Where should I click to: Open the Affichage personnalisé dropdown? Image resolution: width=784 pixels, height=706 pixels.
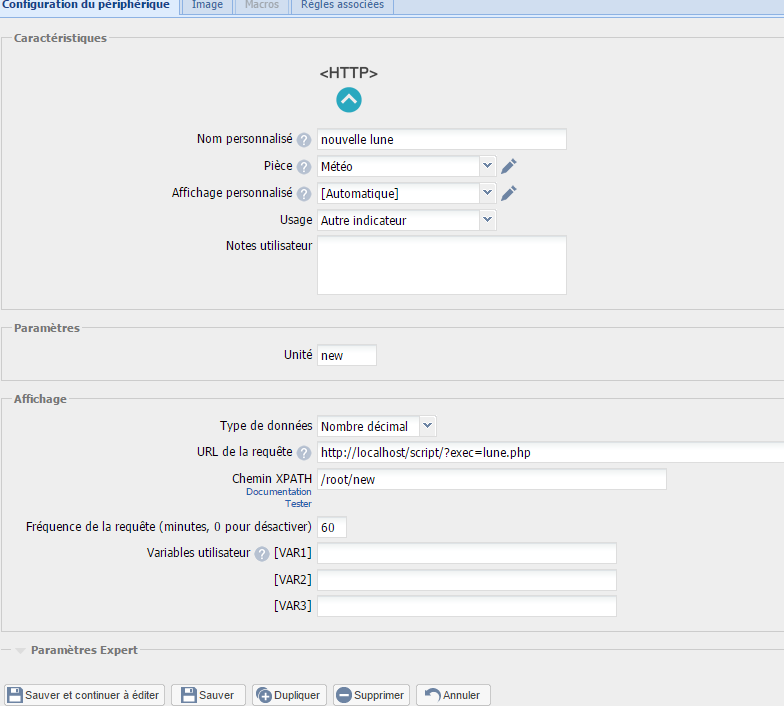(406, 193)
